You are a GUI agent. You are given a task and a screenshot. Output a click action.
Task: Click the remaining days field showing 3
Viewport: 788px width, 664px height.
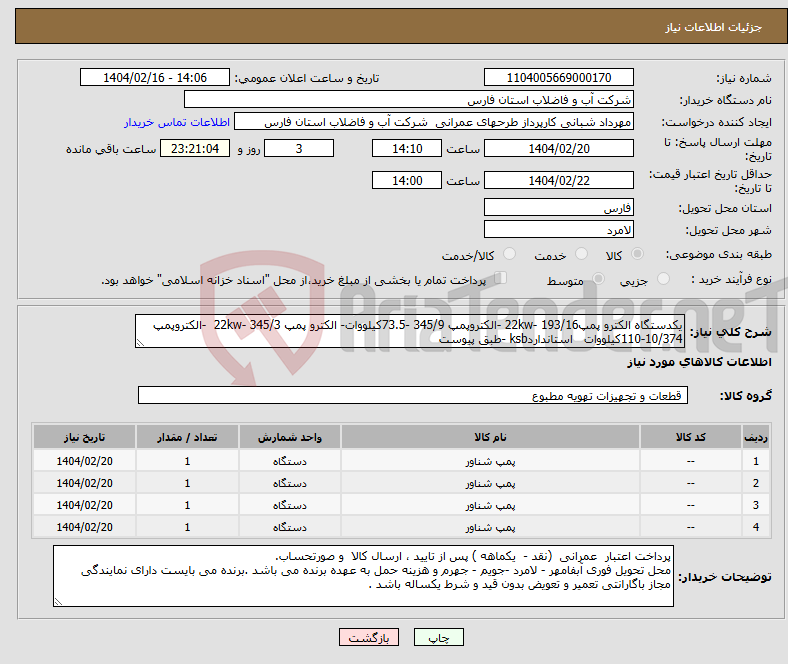pyautogui.click(x=299, y=148)
